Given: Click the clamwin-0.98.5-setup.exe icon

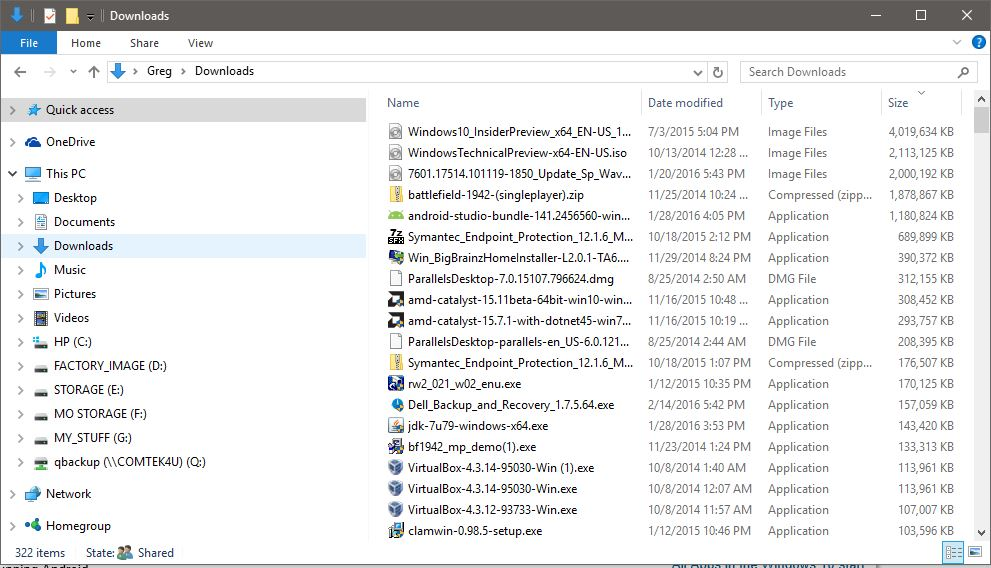Looking at the screenshot, I should click(x=396, y=531).
